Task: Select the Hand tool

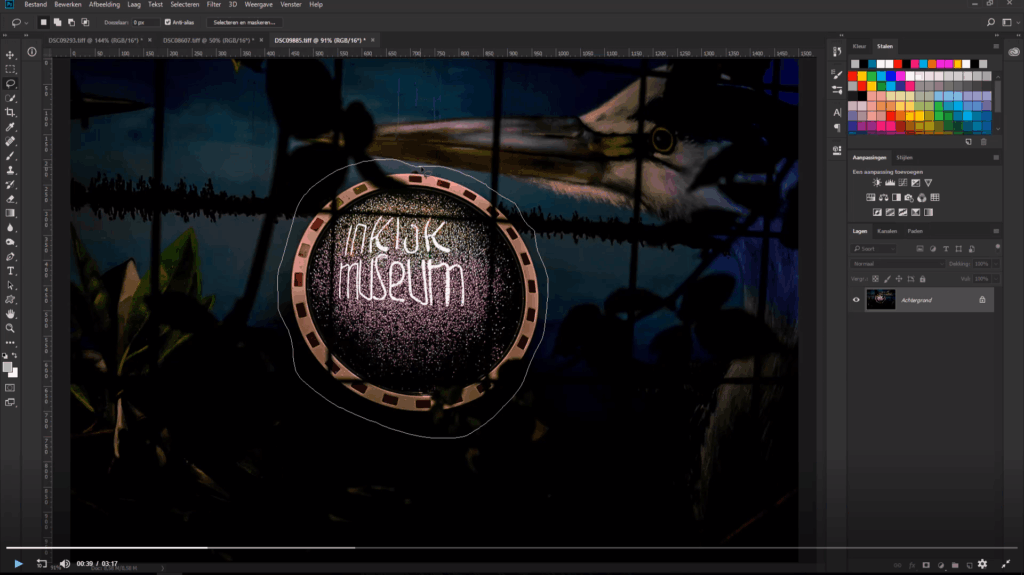Action: (x=10, y=314)
